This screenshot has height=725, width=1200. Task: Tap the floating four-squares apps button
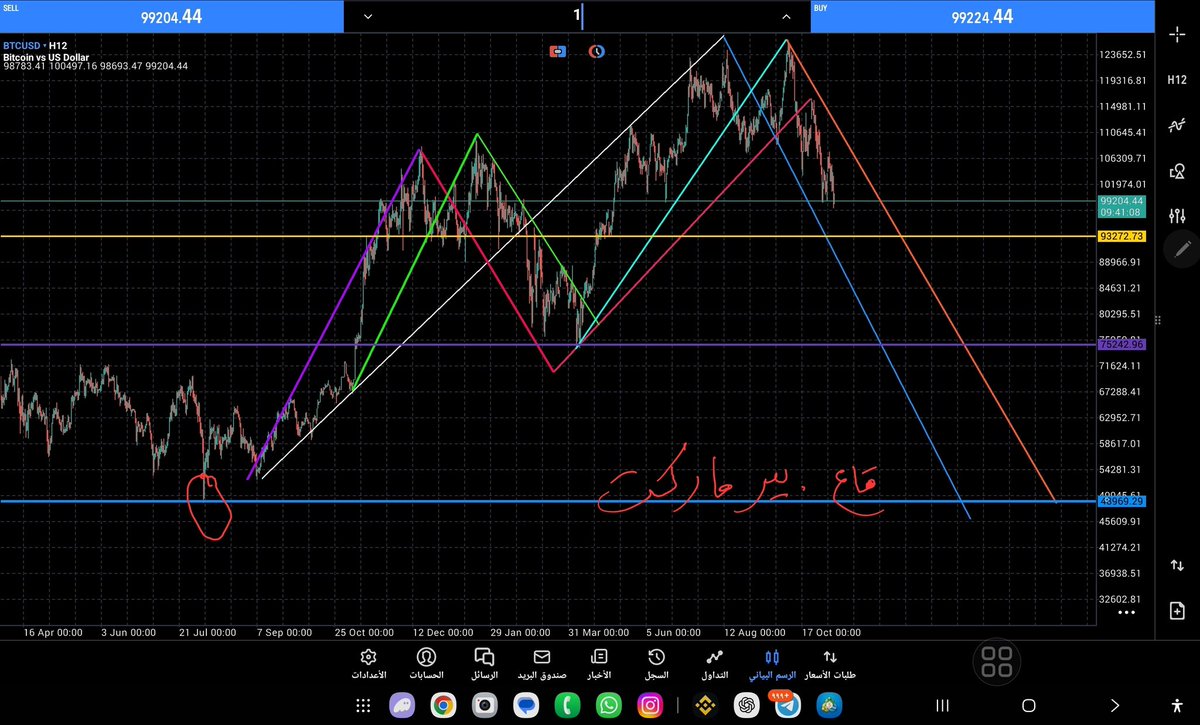click(x=997, y=661)
